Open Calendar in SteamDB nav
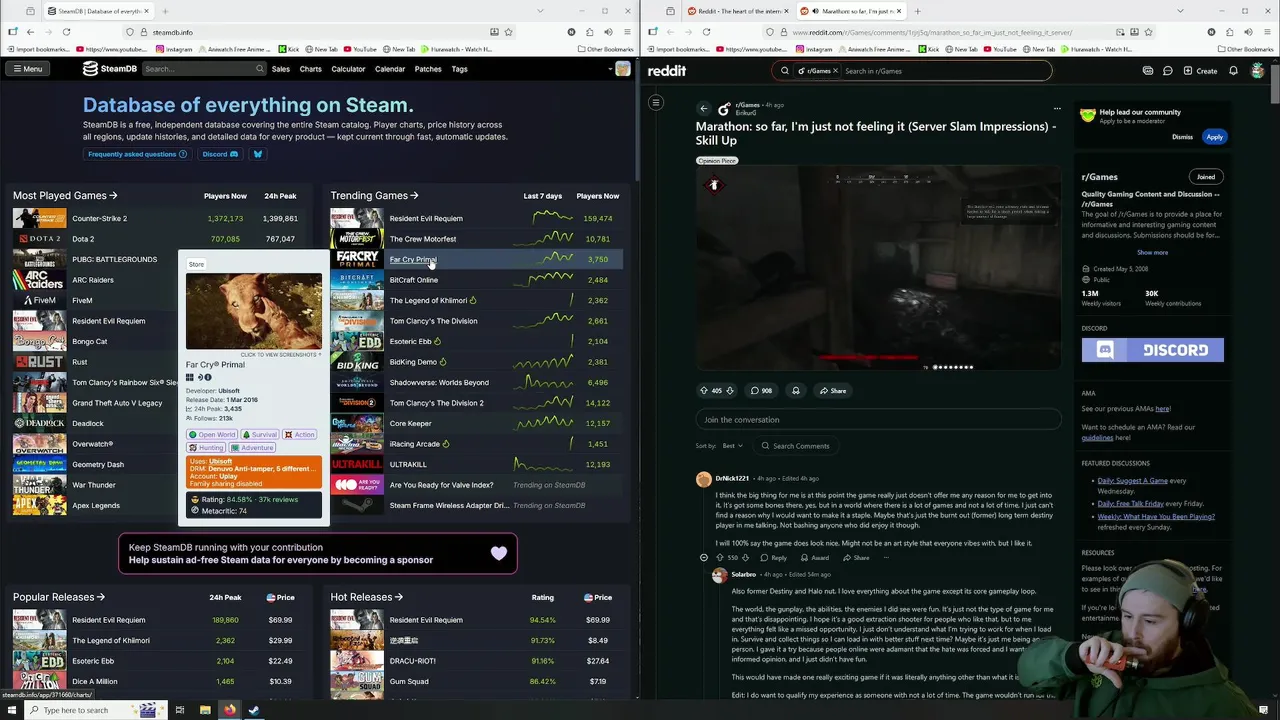Screen dimensions: 1280x720 coord(390,69)
